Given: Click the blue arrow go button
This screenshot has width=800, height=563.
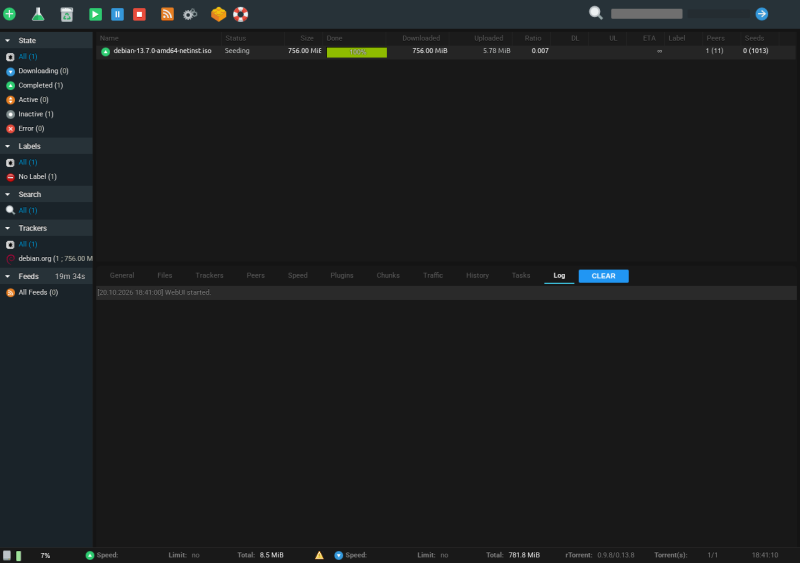Looking at the screenshot, I should 762,14.
